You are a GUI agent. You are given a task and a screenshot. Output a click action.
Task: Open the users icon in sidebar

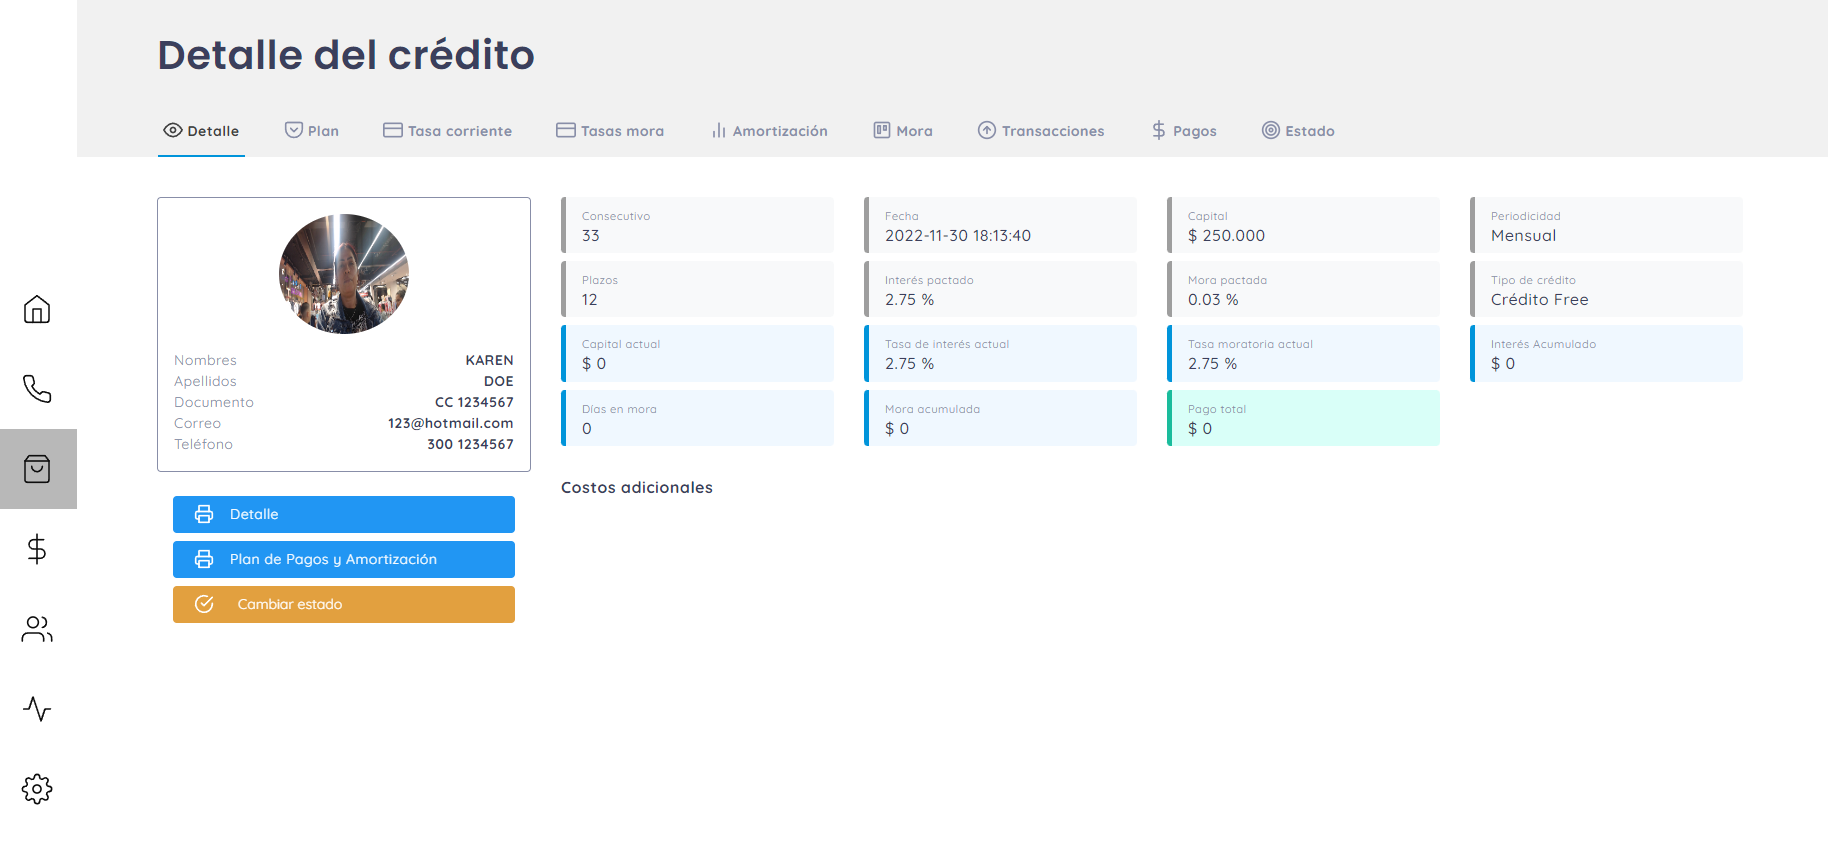click(x=37, y=629)
